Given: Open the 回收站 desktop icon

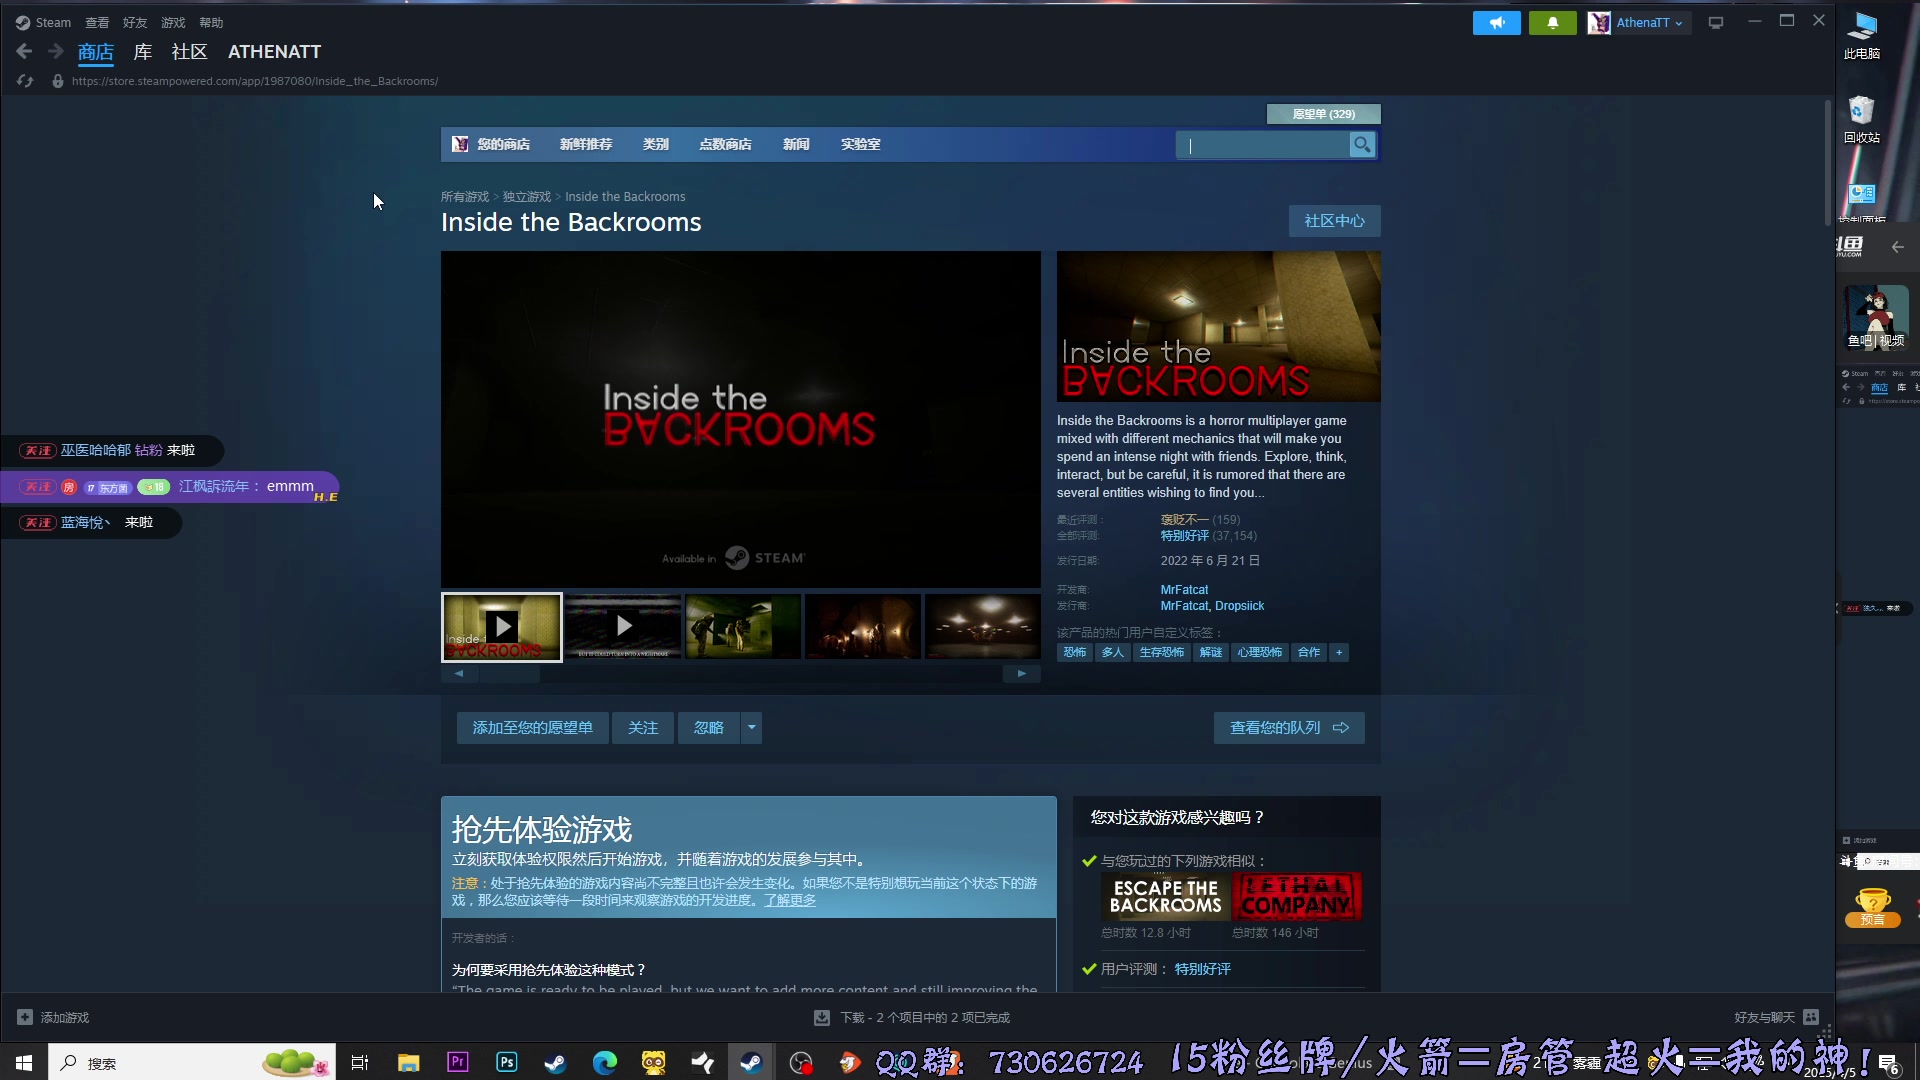Looking at the screenshot, I should pos(1861,120).
